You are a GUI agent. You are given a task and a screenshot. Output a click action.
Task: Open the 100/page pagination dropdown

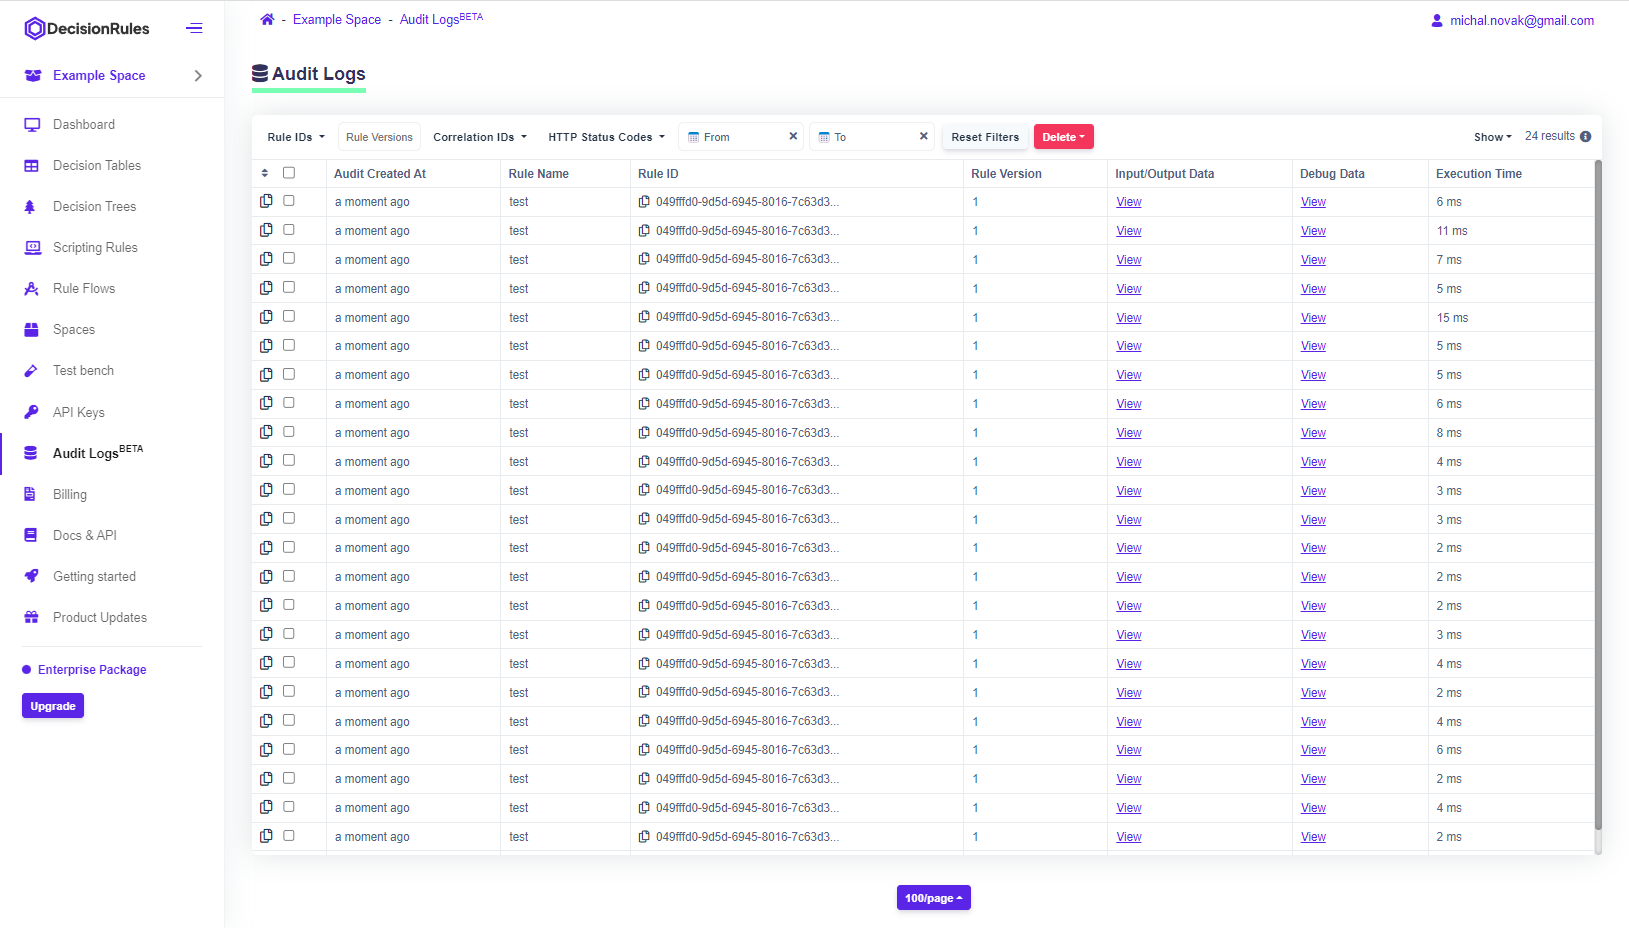[933, 898]
